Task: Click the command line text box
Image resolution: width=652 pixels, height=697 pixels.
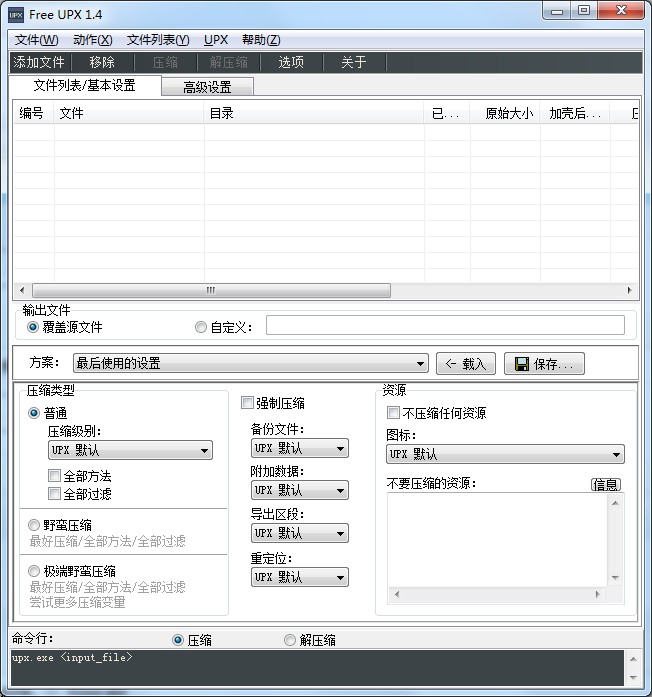Action: [x=317, y=668]
